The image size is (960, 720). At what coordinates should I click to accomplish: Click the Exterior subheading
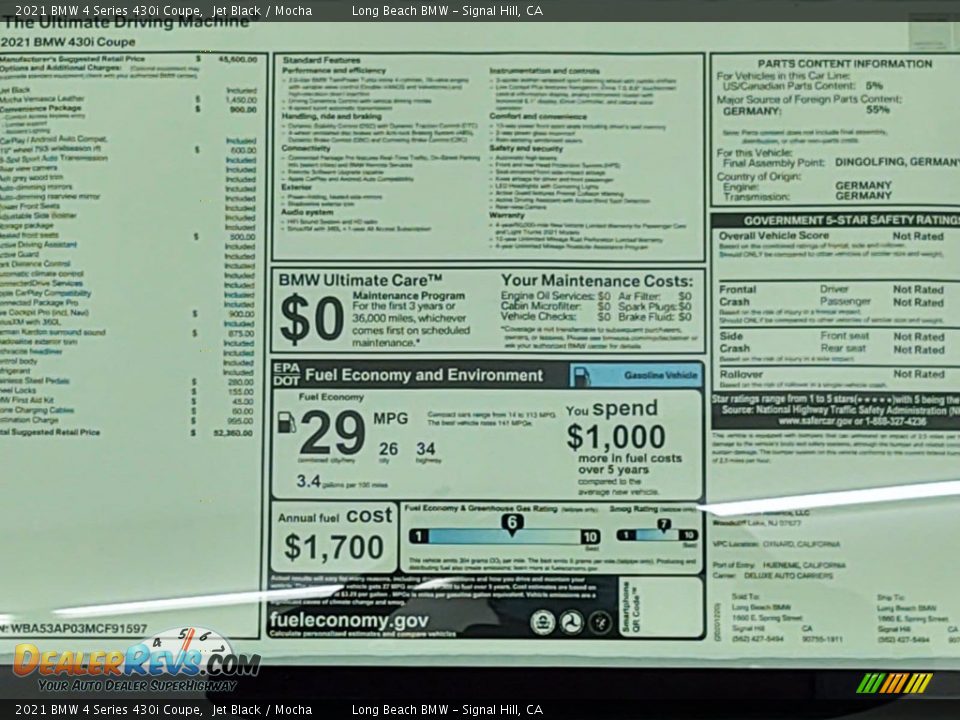click(296, 187)
